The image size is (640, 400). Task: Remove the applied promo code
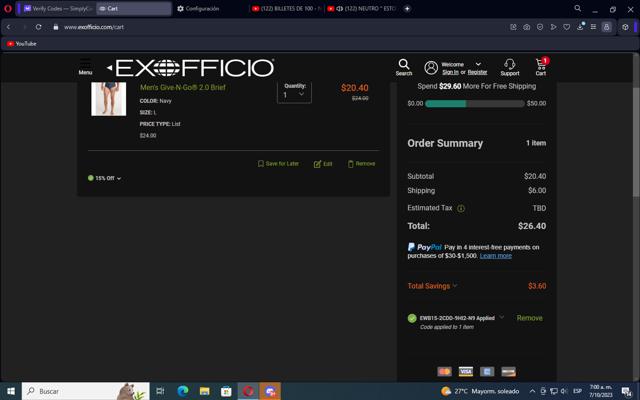tap(529, 318)
